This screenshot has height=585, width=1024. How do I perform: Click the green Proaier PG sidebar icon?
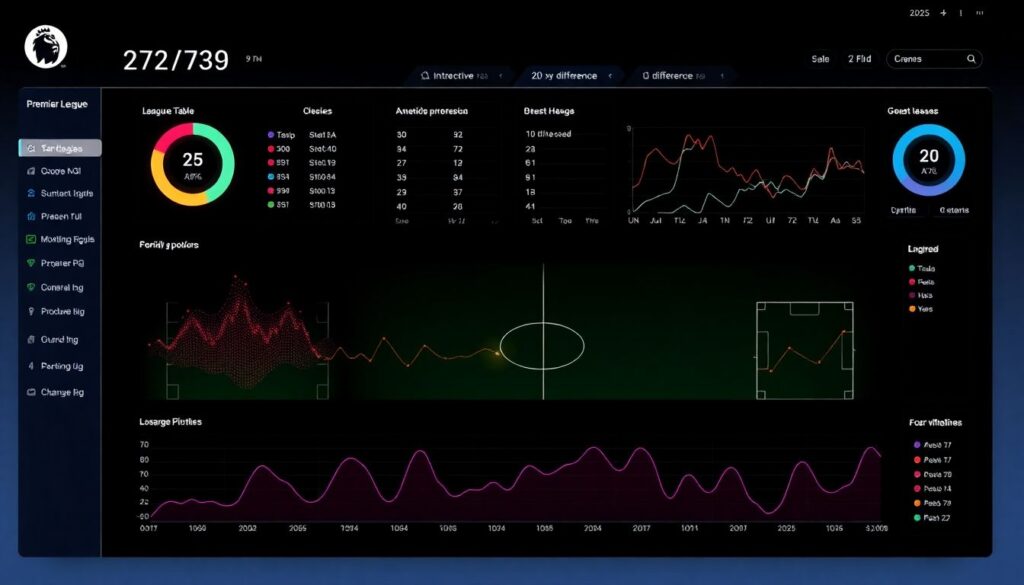point(30,264)
